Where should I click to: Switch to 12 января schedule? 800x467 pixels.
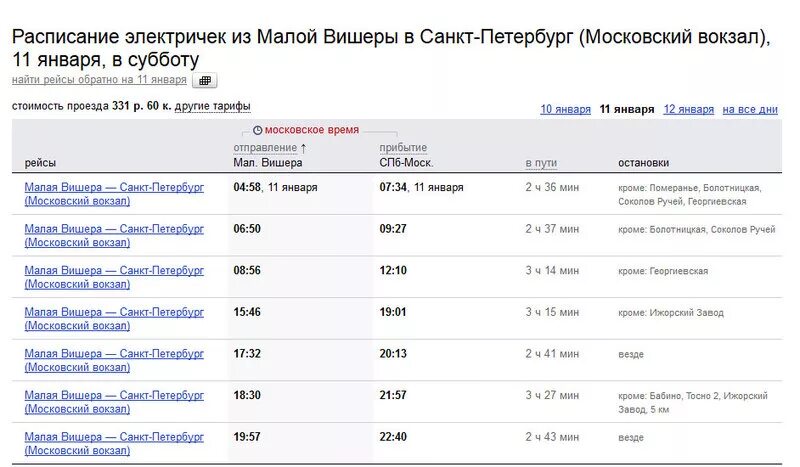coord(688,109)
